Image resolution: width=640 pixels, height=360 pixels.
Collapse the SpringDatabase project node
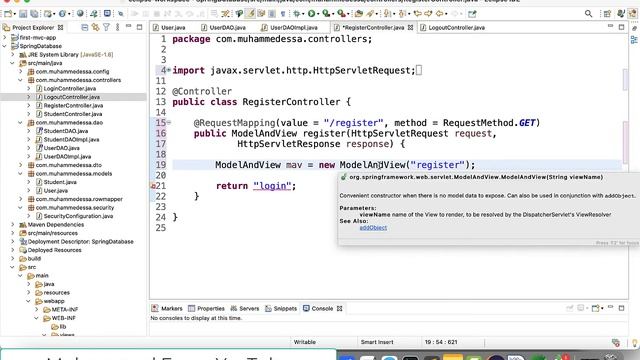(x=4, y=46)
